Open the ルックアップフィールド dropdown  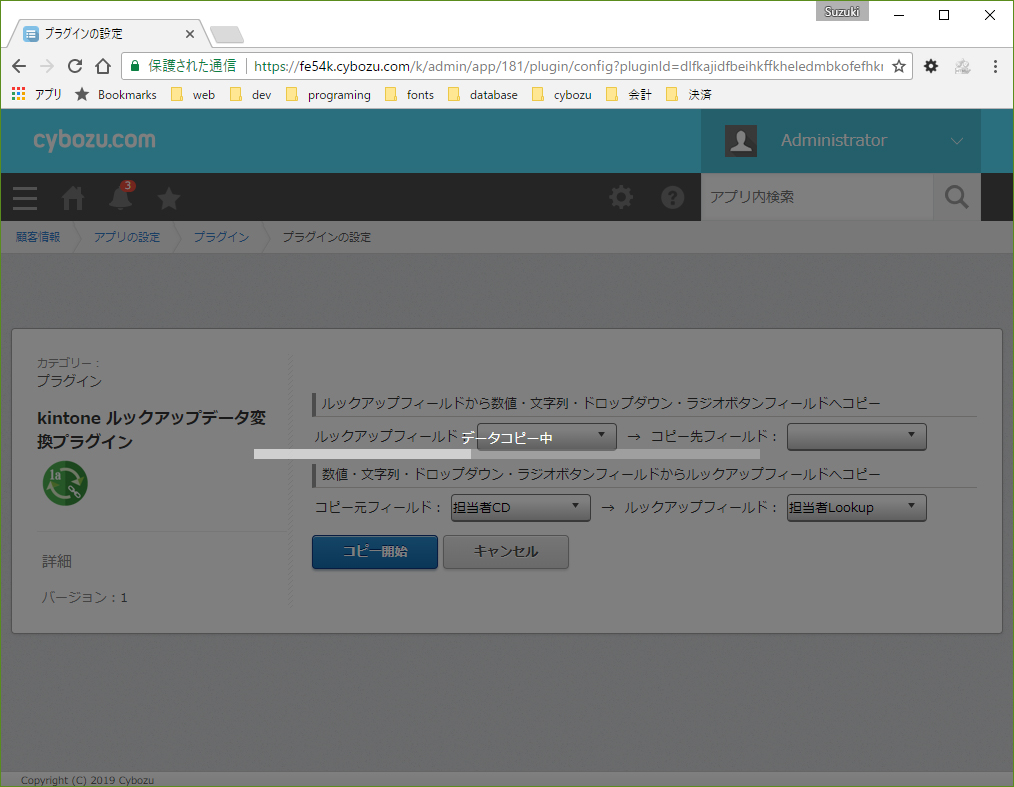pos(546,437)
